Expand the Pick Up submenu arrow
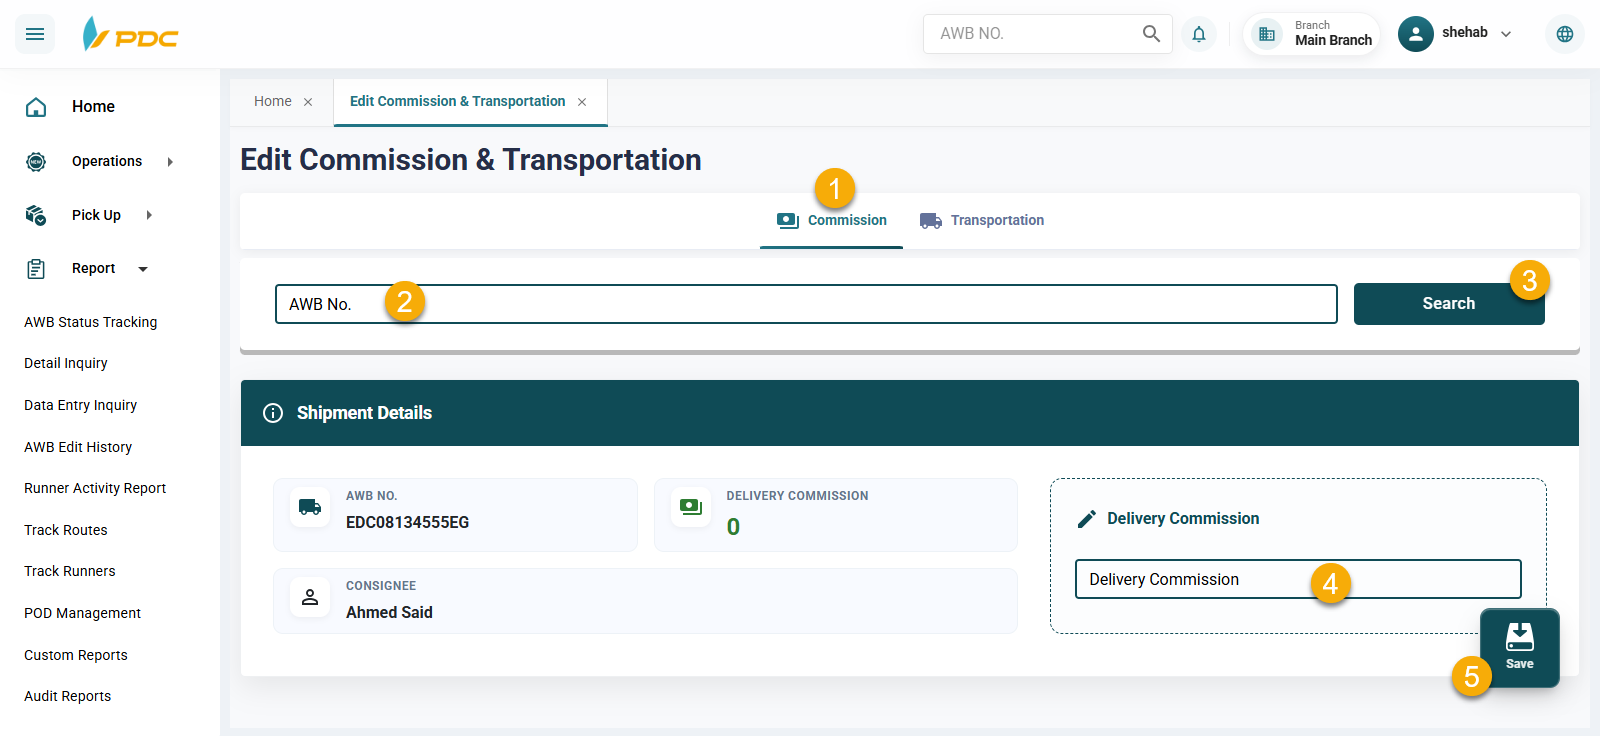This screenshot has height=736, width=1600. point(149,215)
